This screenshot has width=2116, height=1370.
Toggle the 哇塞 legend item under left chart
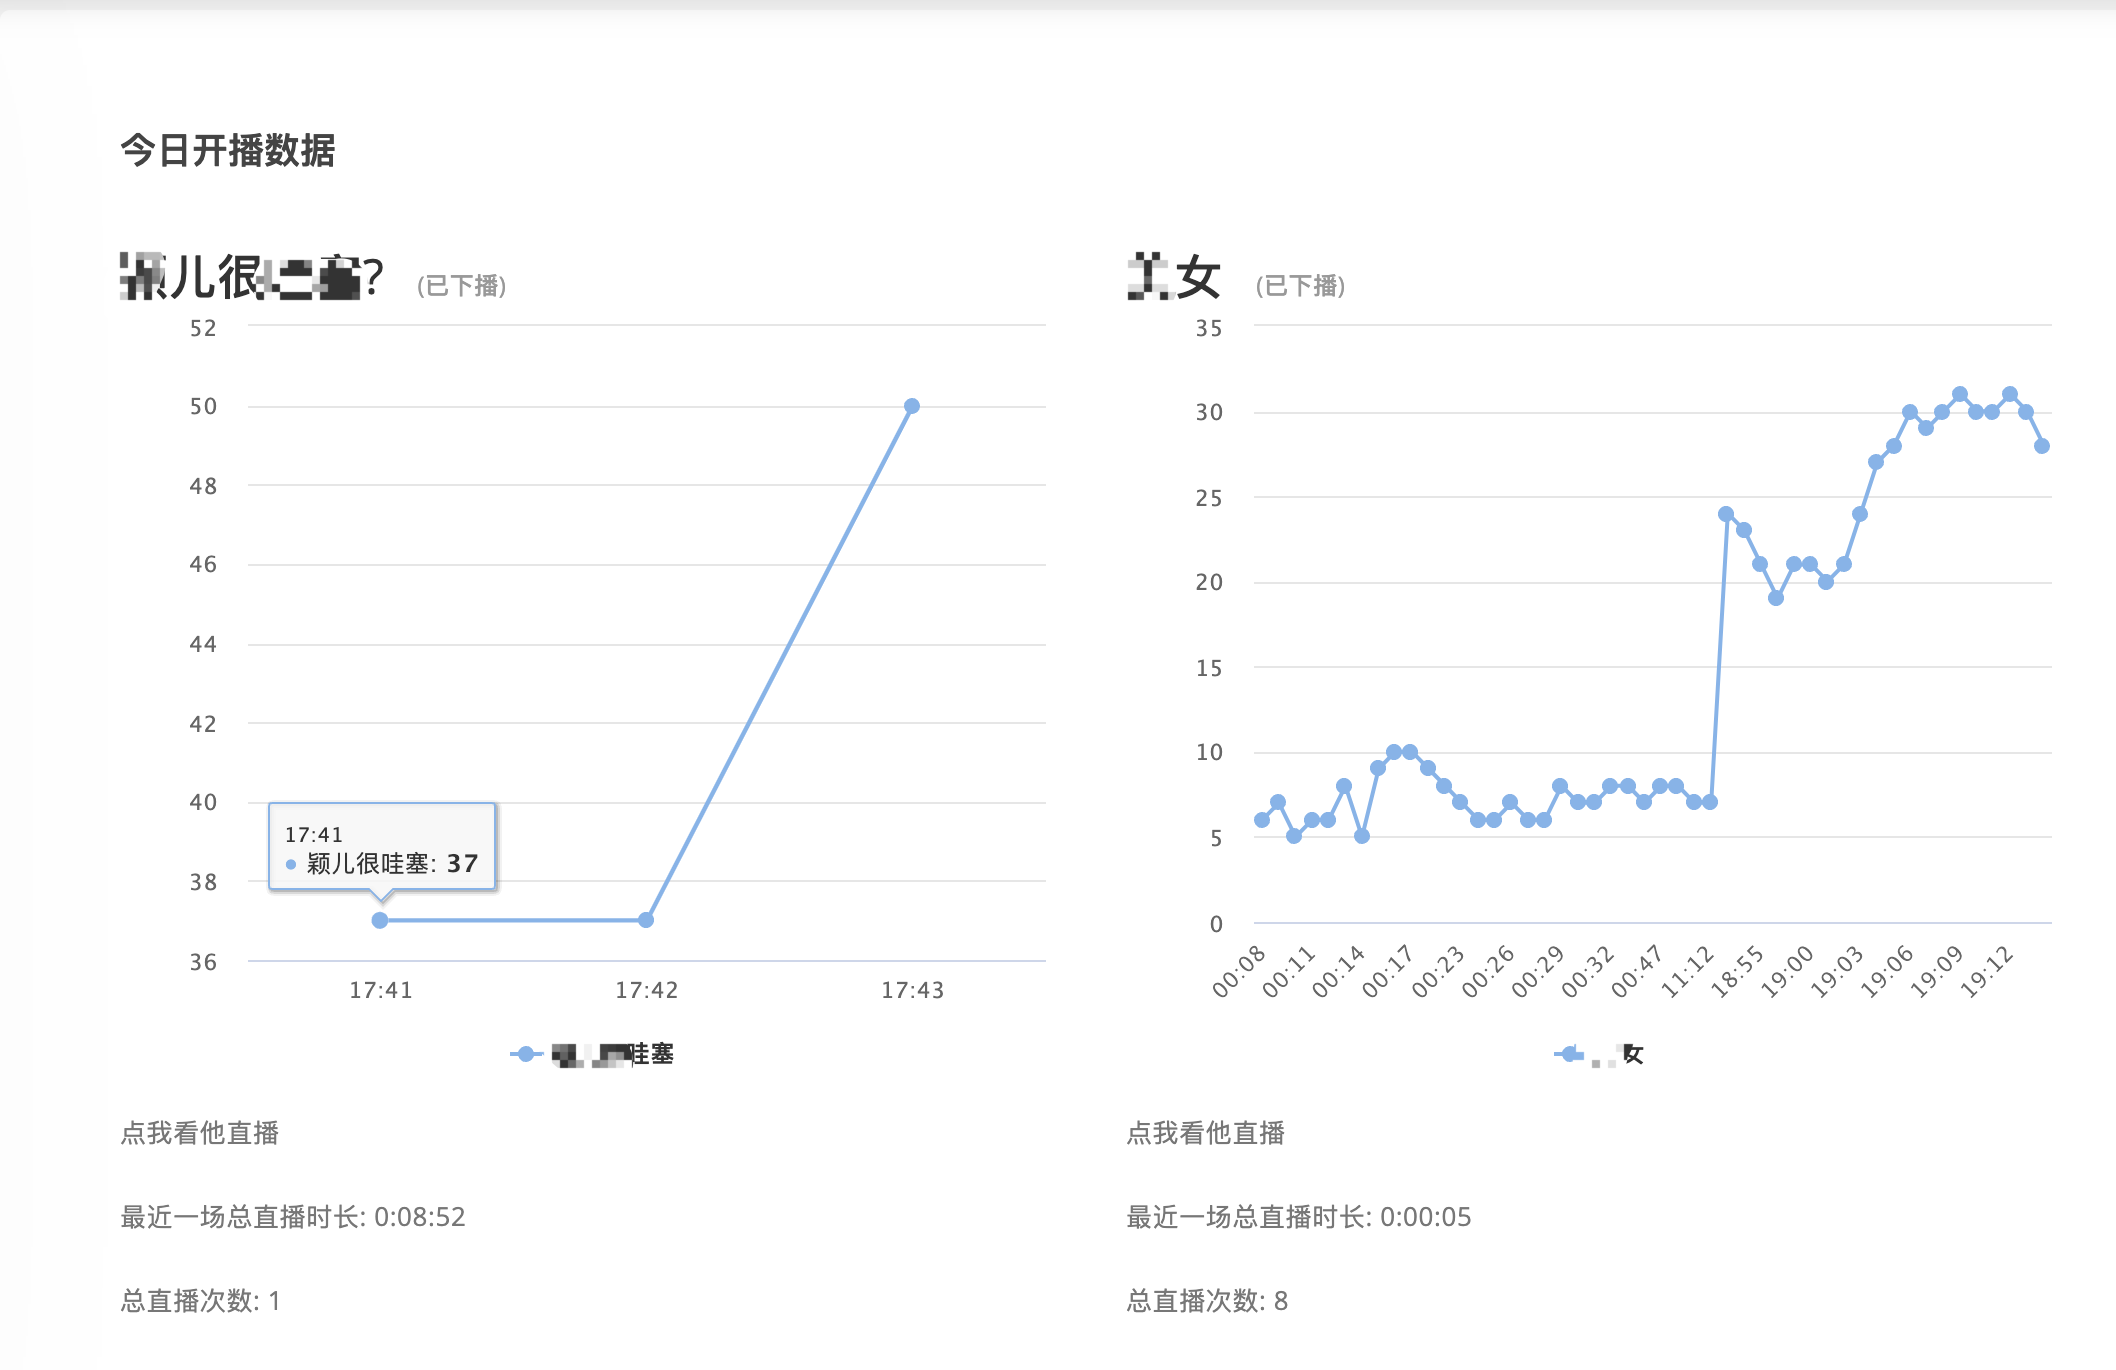click(613, 1054)
